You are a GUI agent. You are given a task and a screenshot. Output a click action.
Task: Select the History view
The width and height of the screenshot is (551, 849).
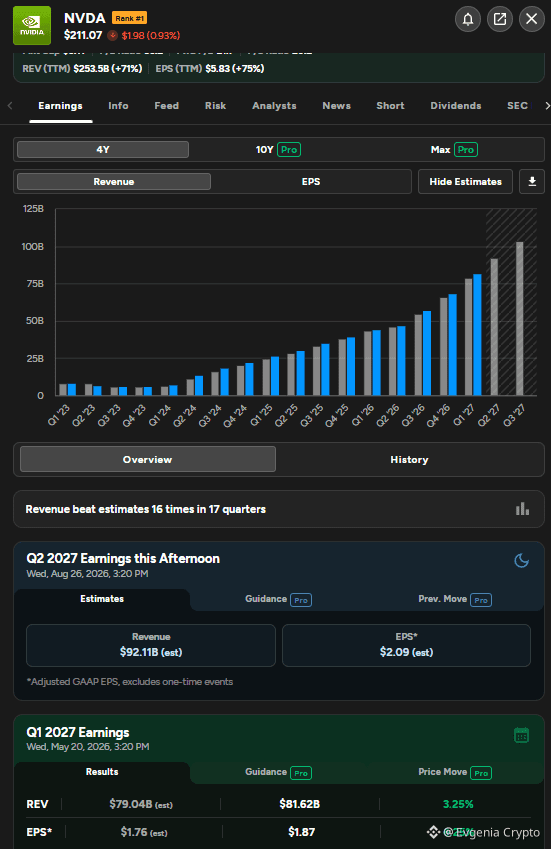tap(409, 459)
